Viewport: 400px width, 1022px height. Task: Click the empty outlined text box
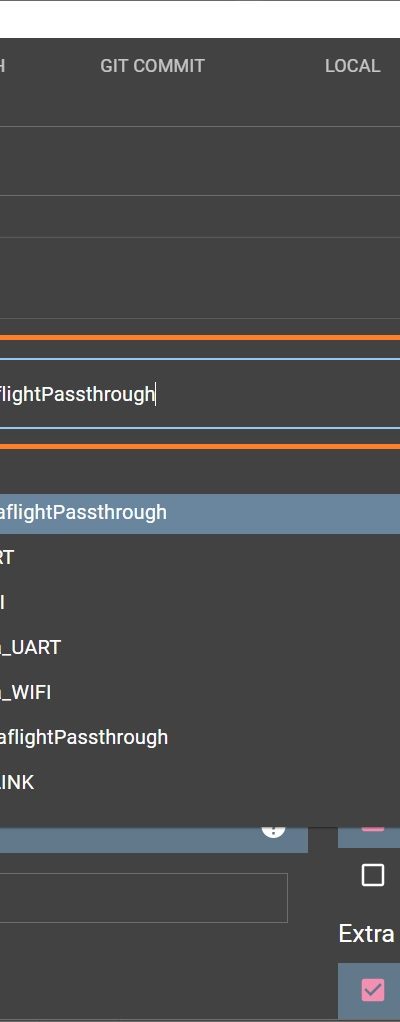143,898
